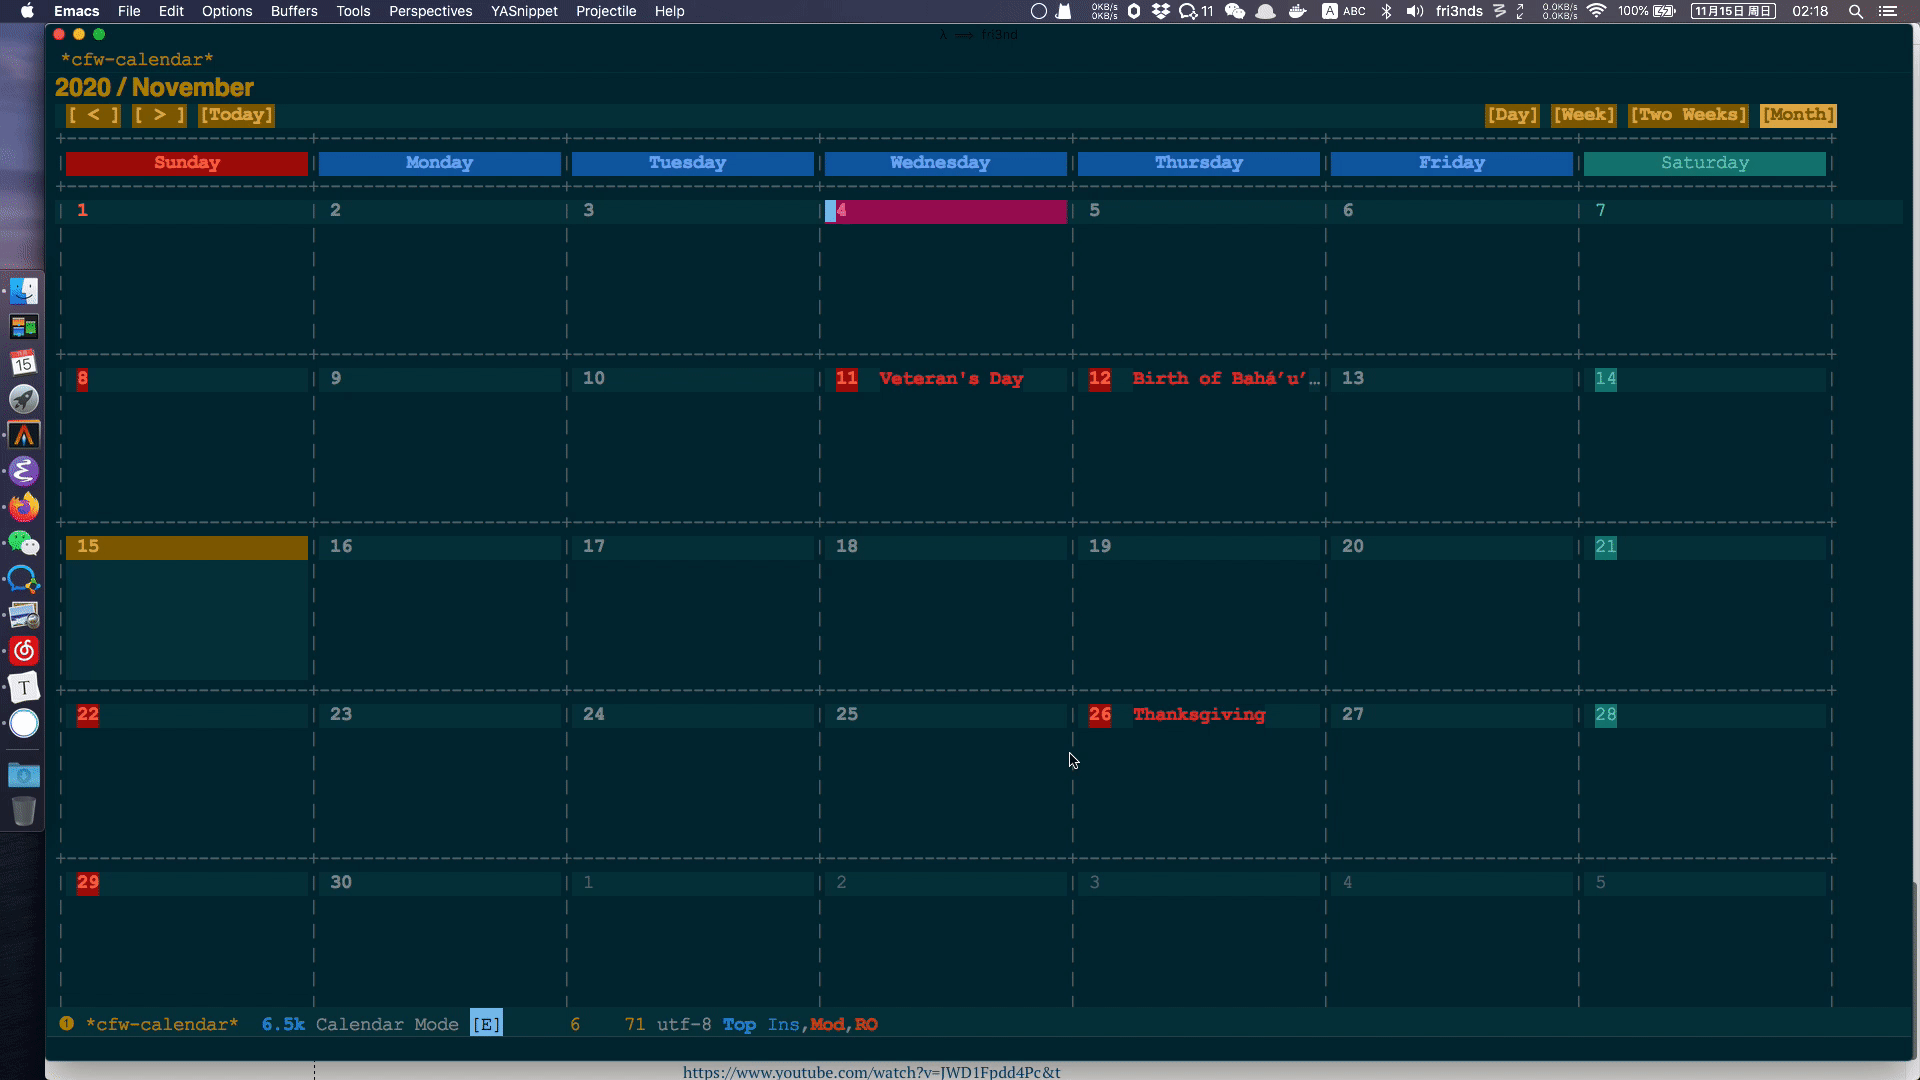The width and height of the screenshot is (1920, 1080).
Task: Open the Projectile menu
Action: point(606,11)
